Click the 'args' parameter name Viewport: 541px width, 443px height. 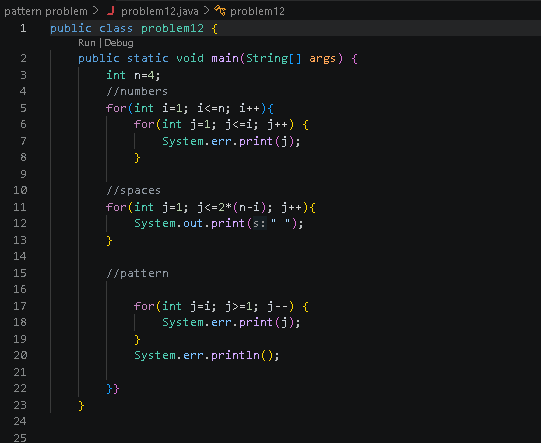322,58
